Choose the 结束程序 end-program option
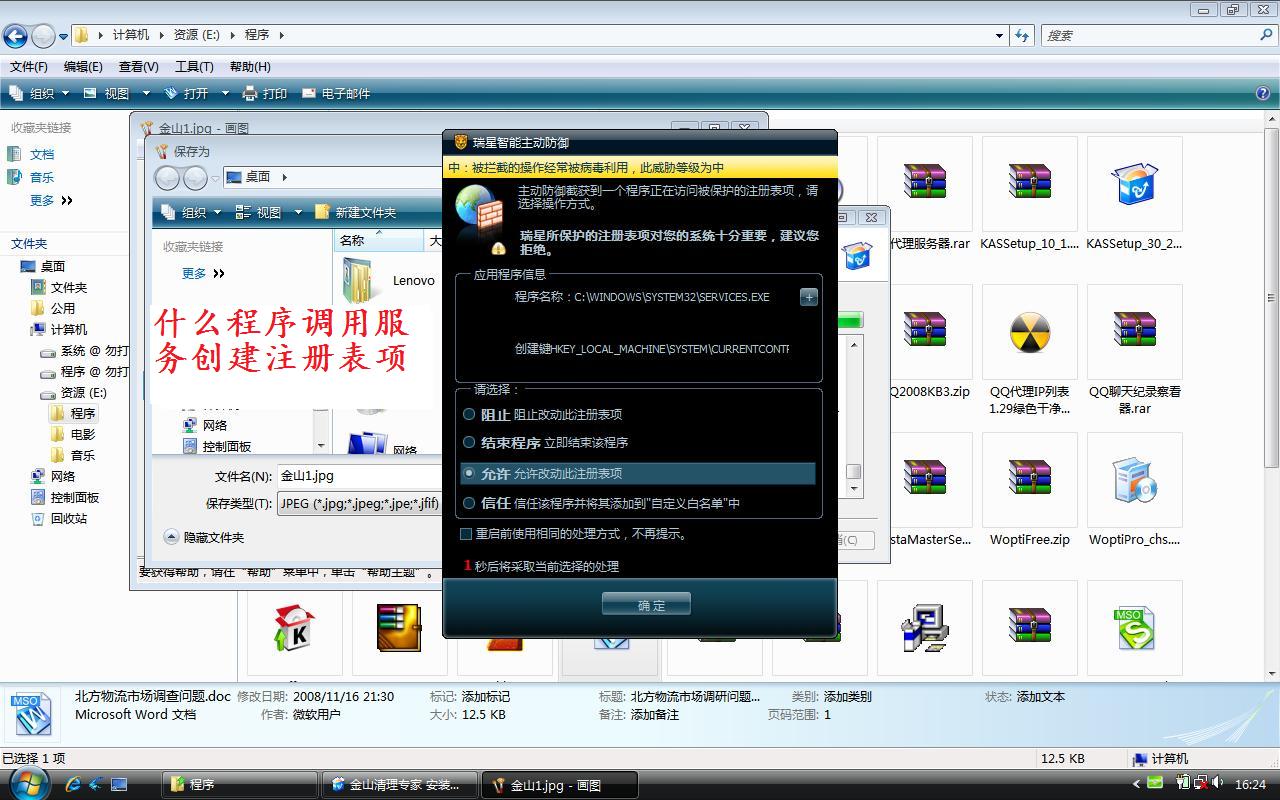The image size is (1280, 800). pyautogui.click(x=469, y=442)
